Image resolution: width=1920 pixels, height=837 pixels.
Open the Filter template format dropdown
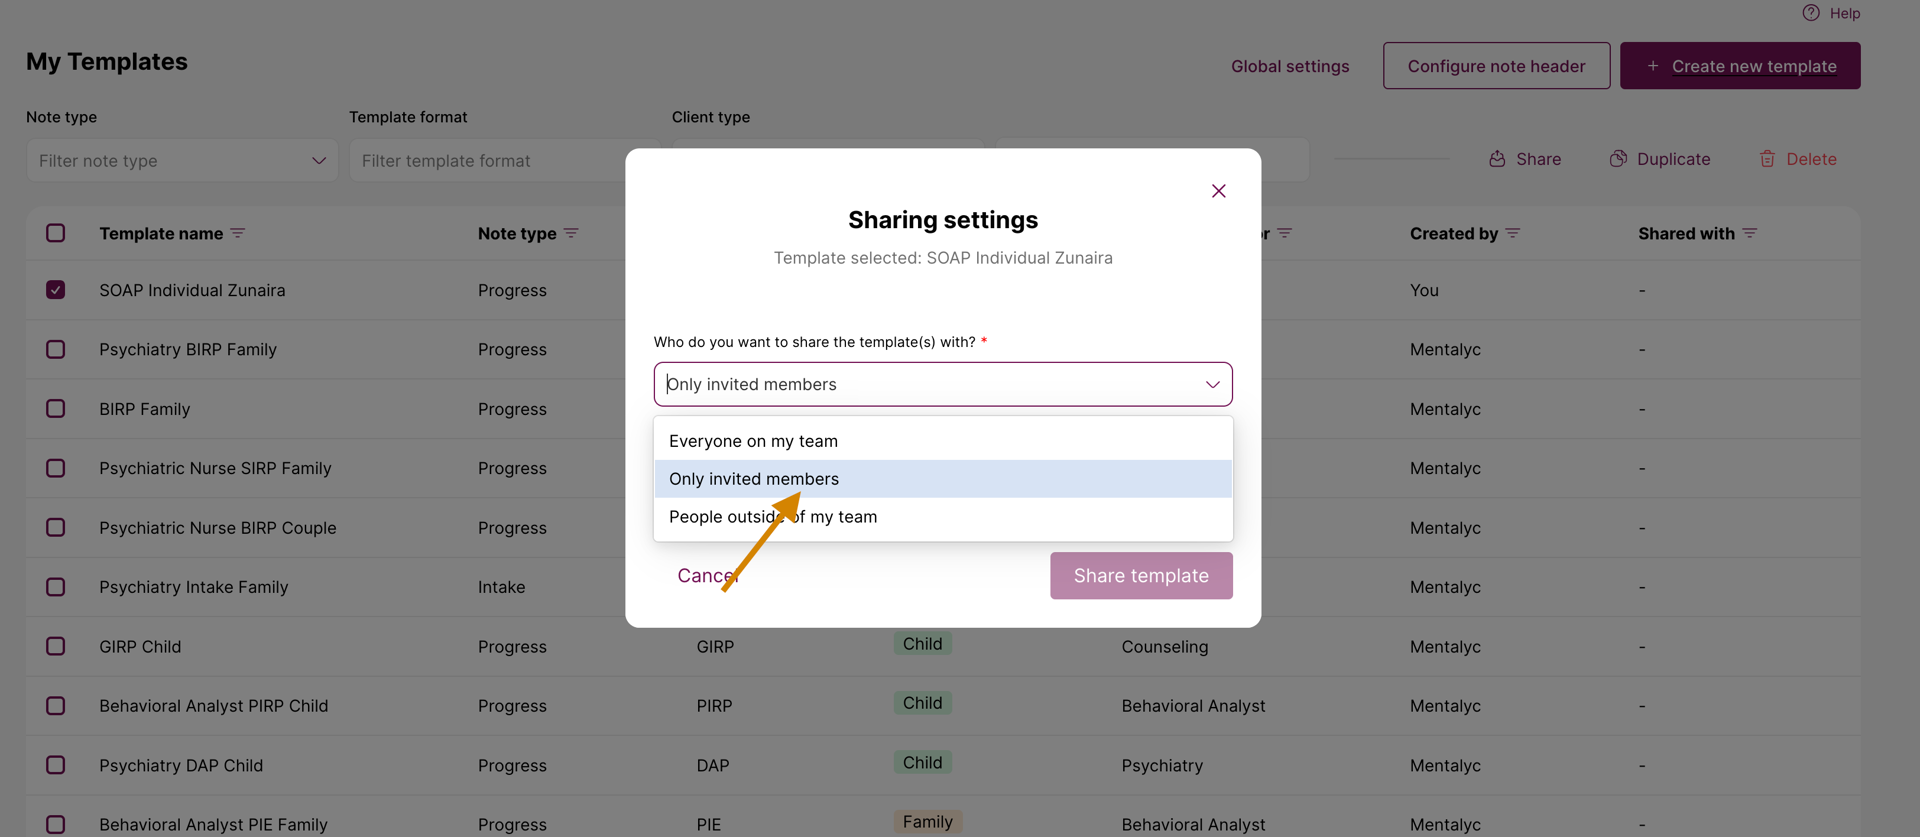(490, 160)
